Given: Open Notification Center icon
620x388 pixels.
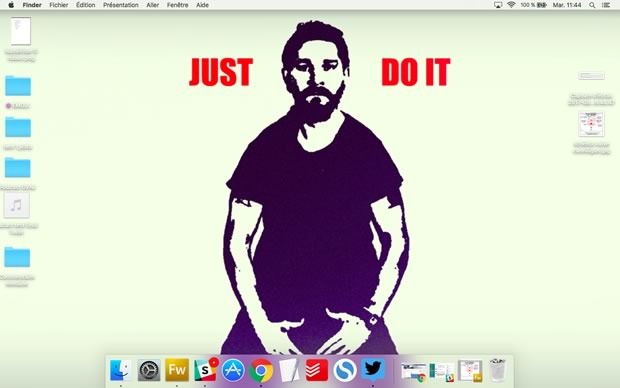Looking at the screenshot, I should coord(606,5).
